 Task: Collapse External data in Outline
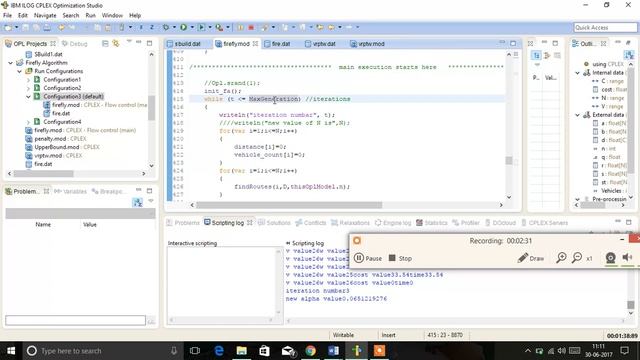pyautogui.click(x=578, y=115)
